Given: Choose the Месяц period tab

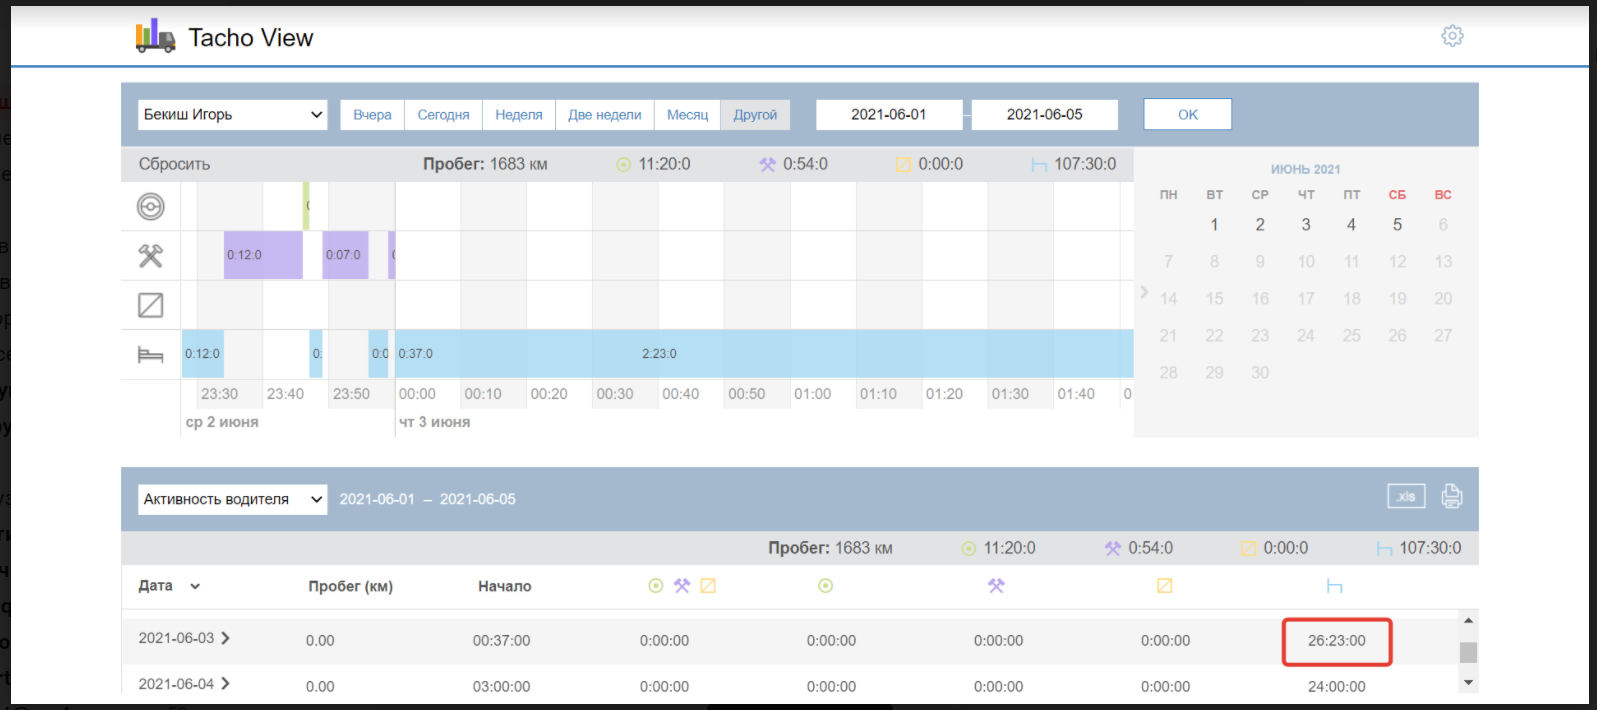Looking at the screenshot, I should coord(687,115).
